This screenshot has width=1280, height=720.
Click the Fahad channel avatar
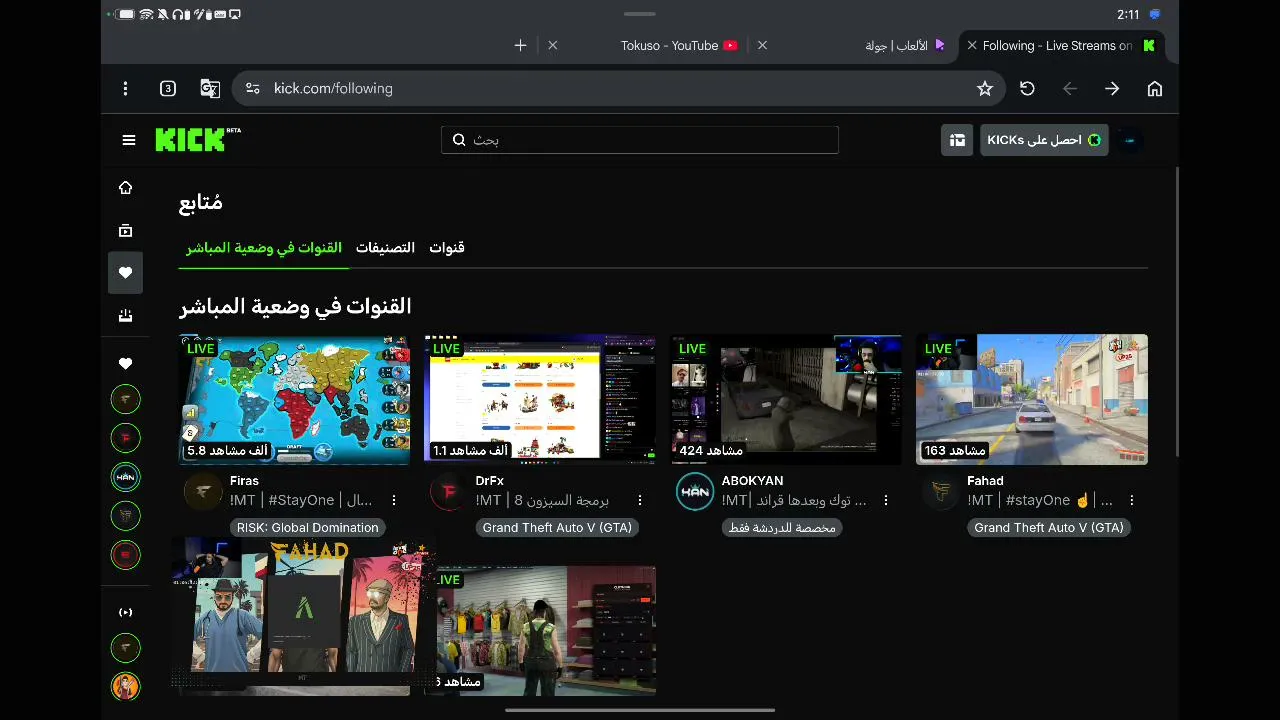(x=941, y=492)
